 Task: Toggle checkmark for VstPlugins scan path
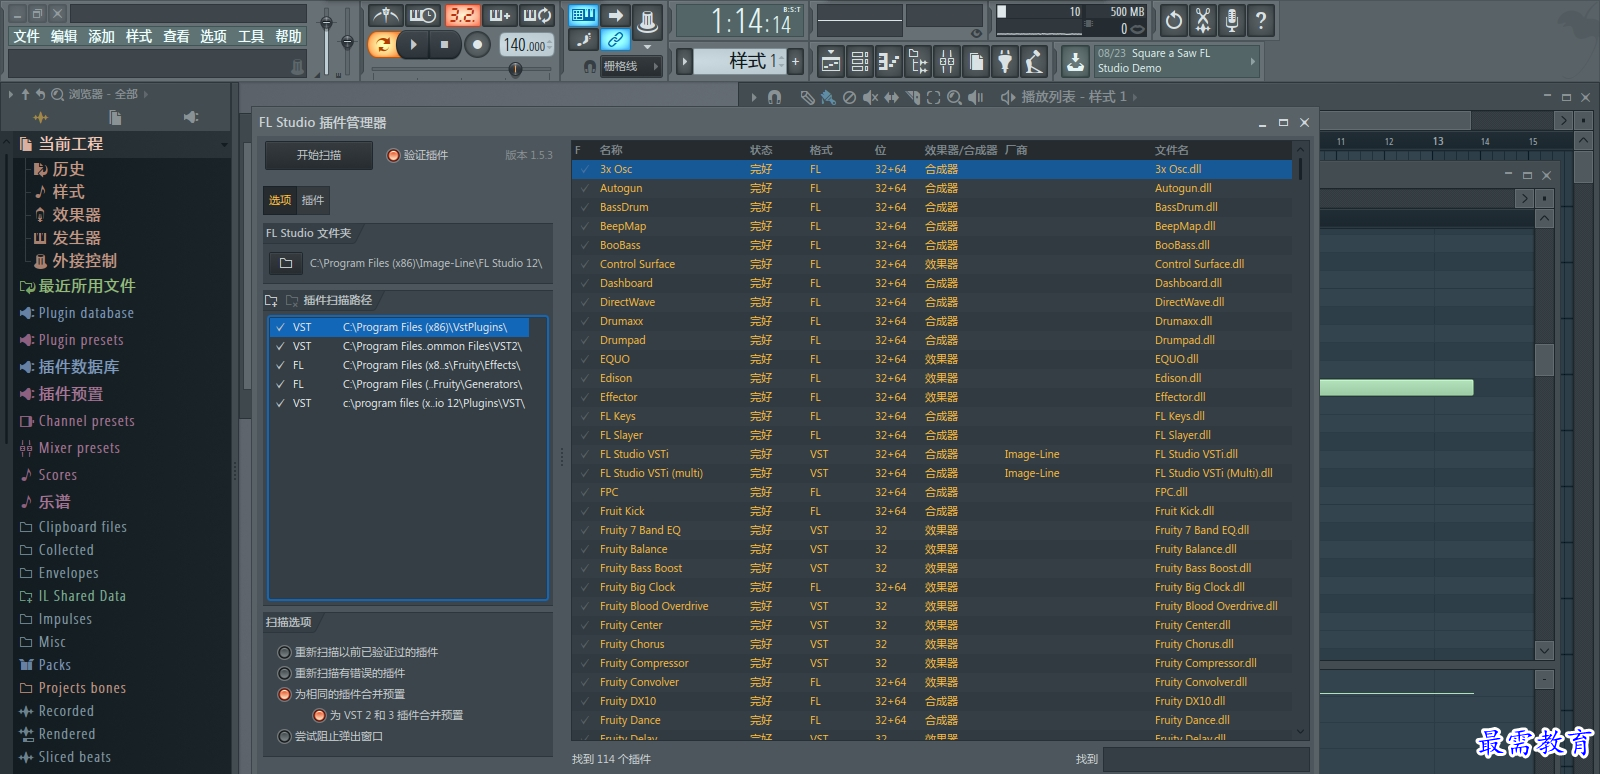coord(281,327)
